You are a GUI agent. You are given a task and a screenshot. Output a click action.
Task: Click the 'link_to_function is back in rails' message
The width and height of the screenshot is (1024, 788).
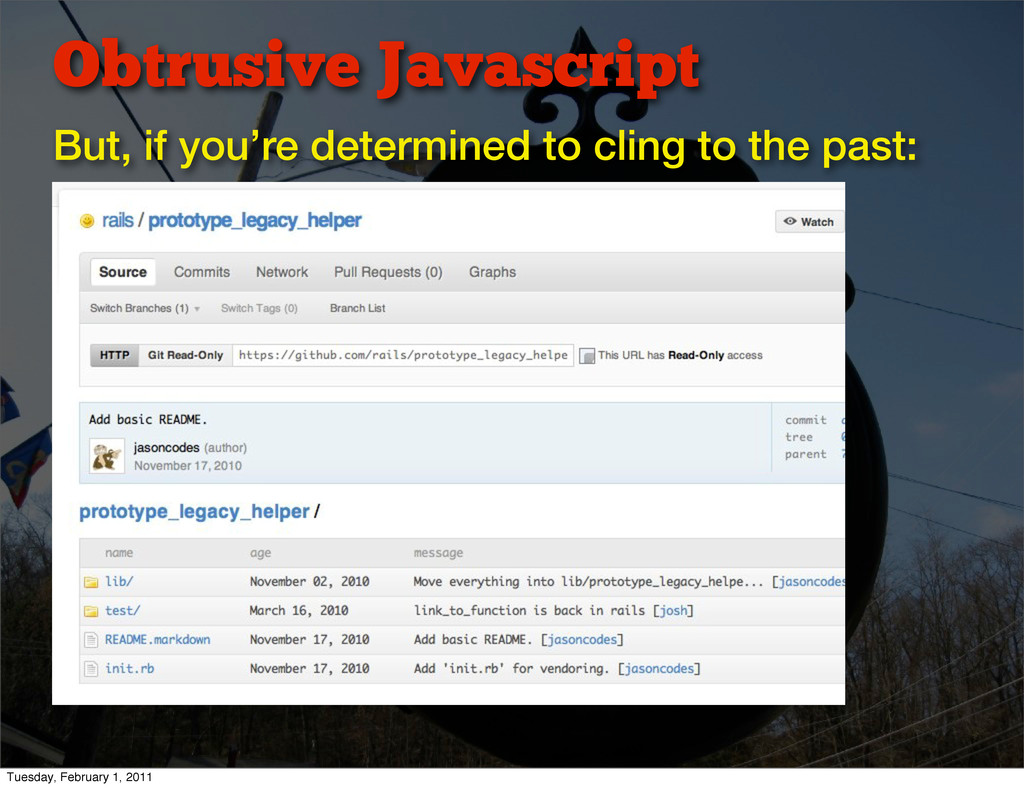click(530, 610)
